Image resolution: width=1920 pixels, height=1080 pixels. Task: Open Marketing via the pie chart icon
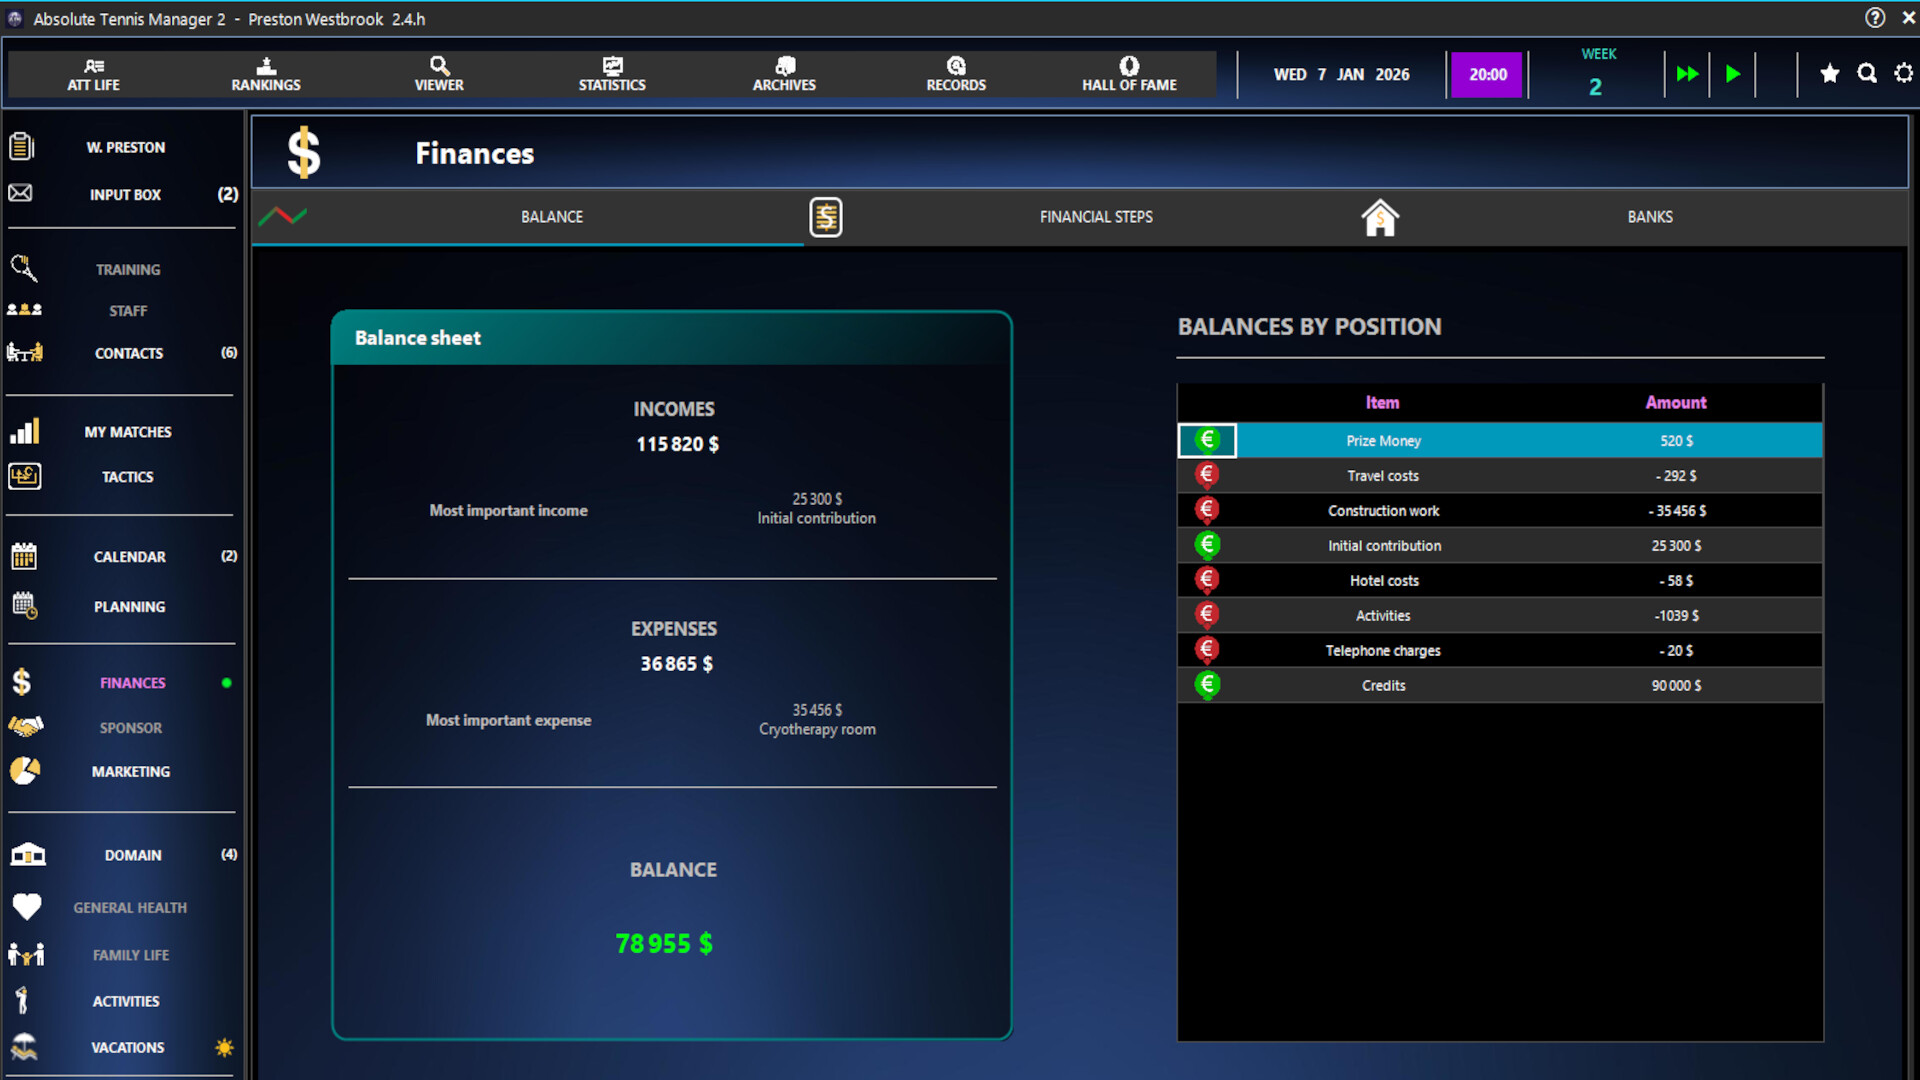point(25,770)
